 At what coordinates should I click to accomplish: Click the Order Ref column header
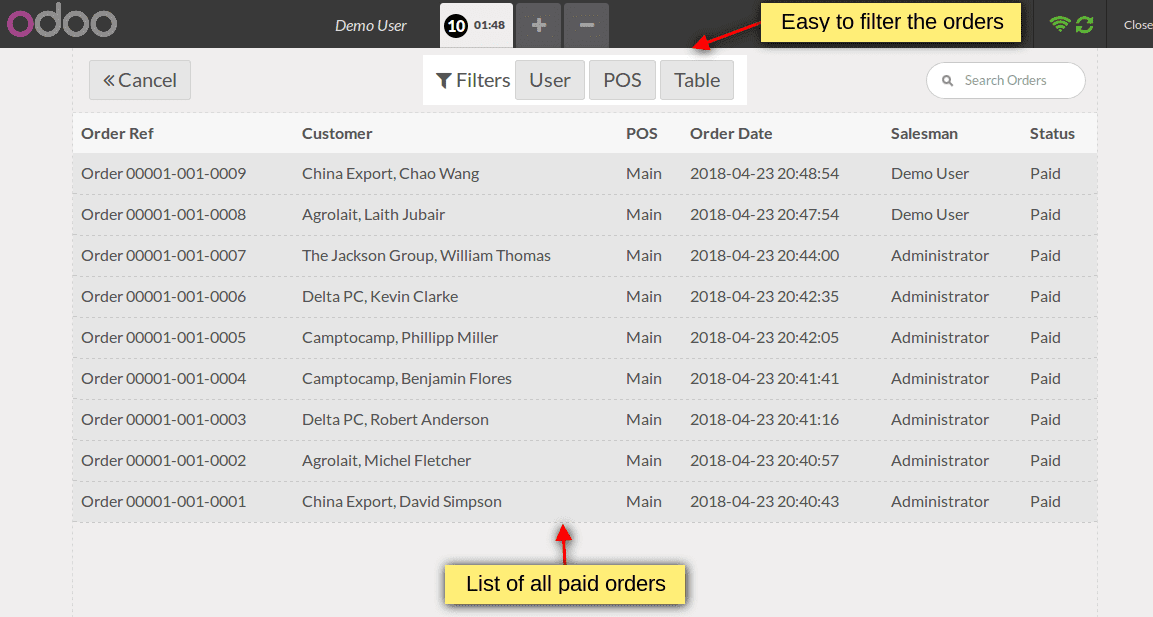click(x=117, y=134)
